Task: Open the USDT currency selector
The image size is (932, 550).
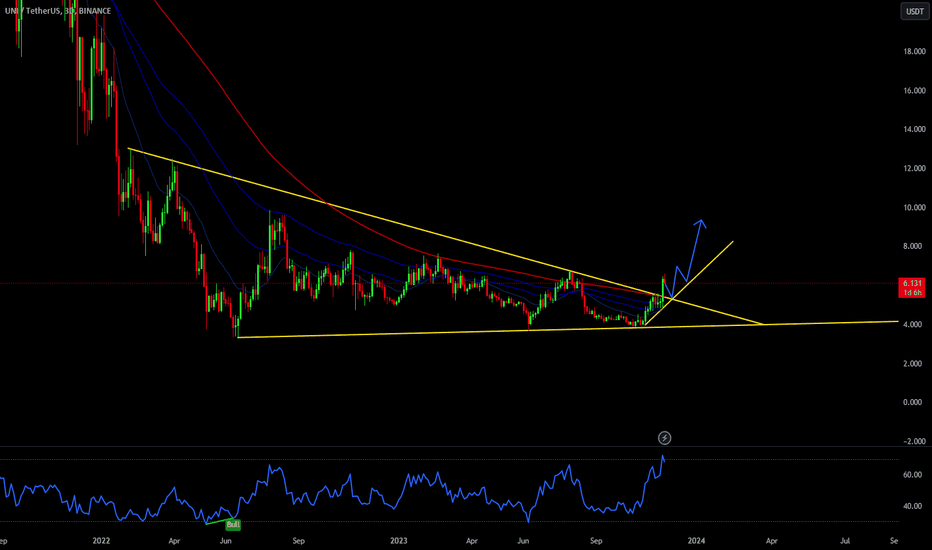Action: tap(914, 11)
